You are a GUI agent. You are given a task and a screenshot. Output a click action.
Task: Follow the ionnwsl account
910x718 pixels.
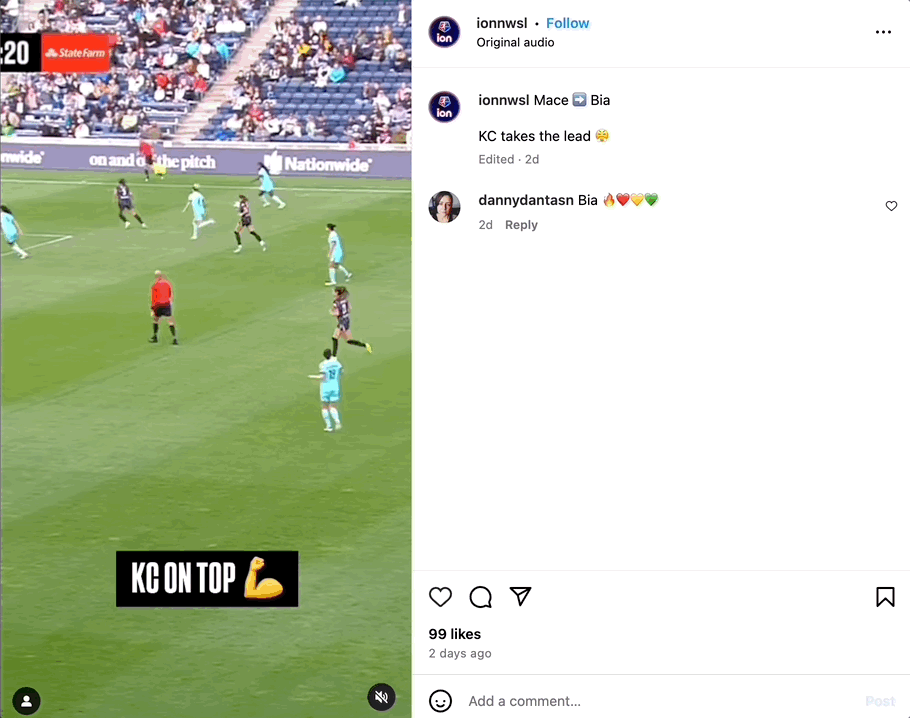point(568,23)
